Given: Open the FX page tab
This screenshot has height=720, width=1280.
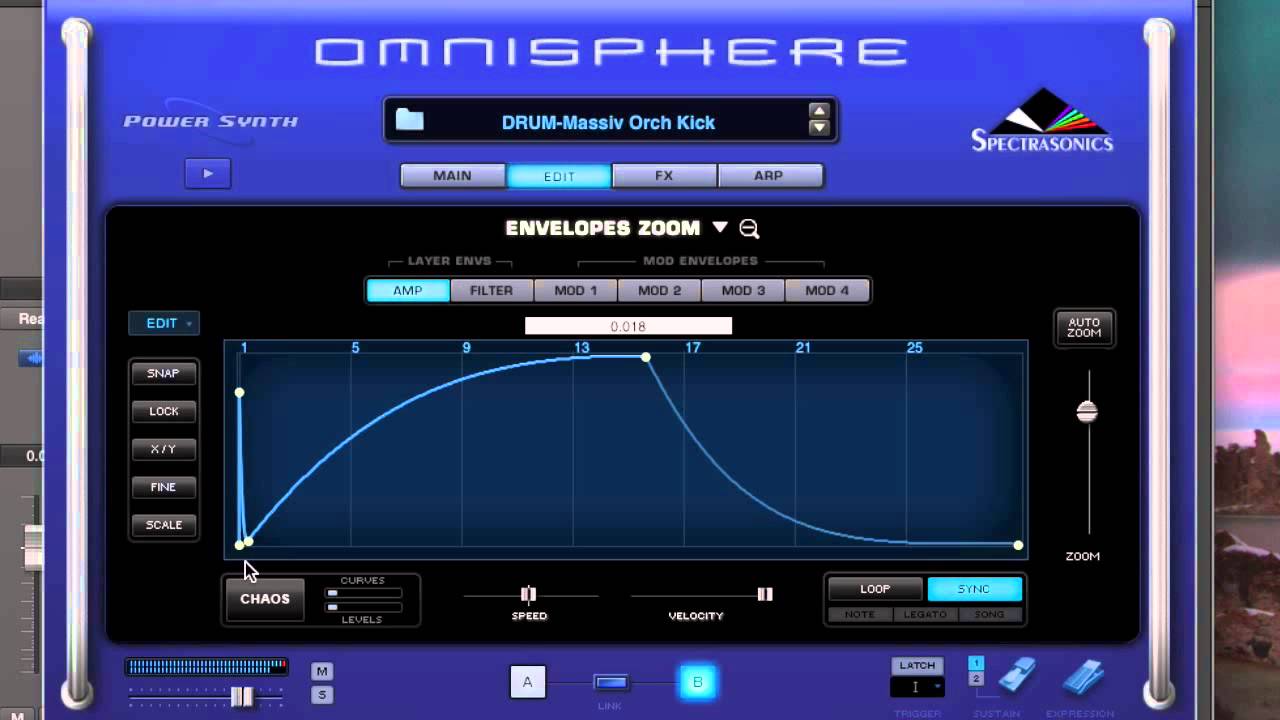Looking at the screenshot, I should point(664,176).
